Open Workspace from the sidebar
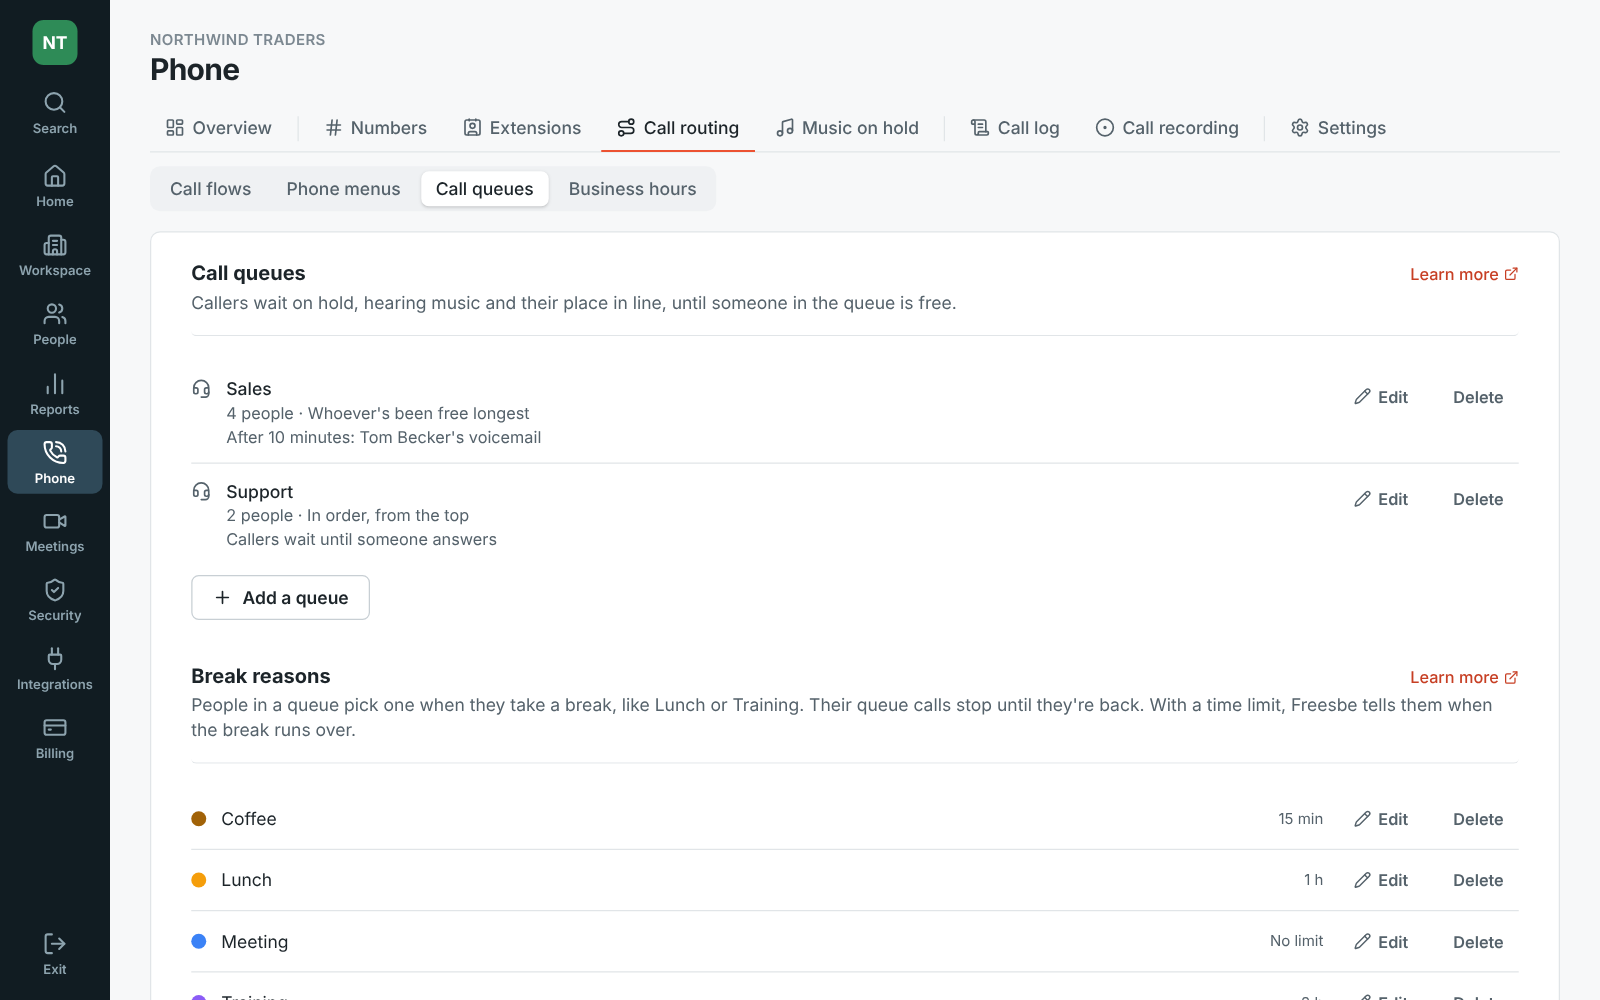Viewport: 1600px width, 1000px height. (x=55, y=256)
